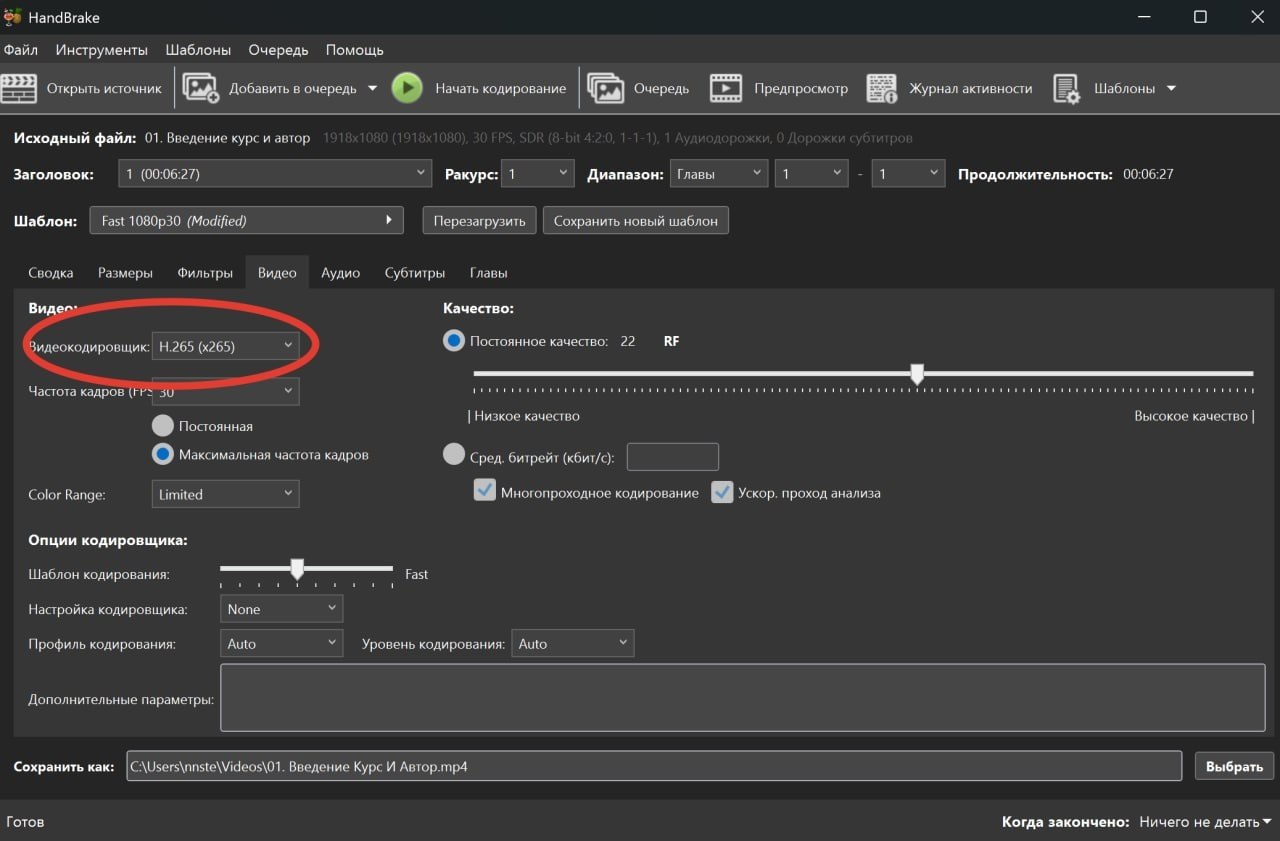
Task: Open the Ракурс angle dropdown
Action: pyautogui.click(x=538, y=174)
